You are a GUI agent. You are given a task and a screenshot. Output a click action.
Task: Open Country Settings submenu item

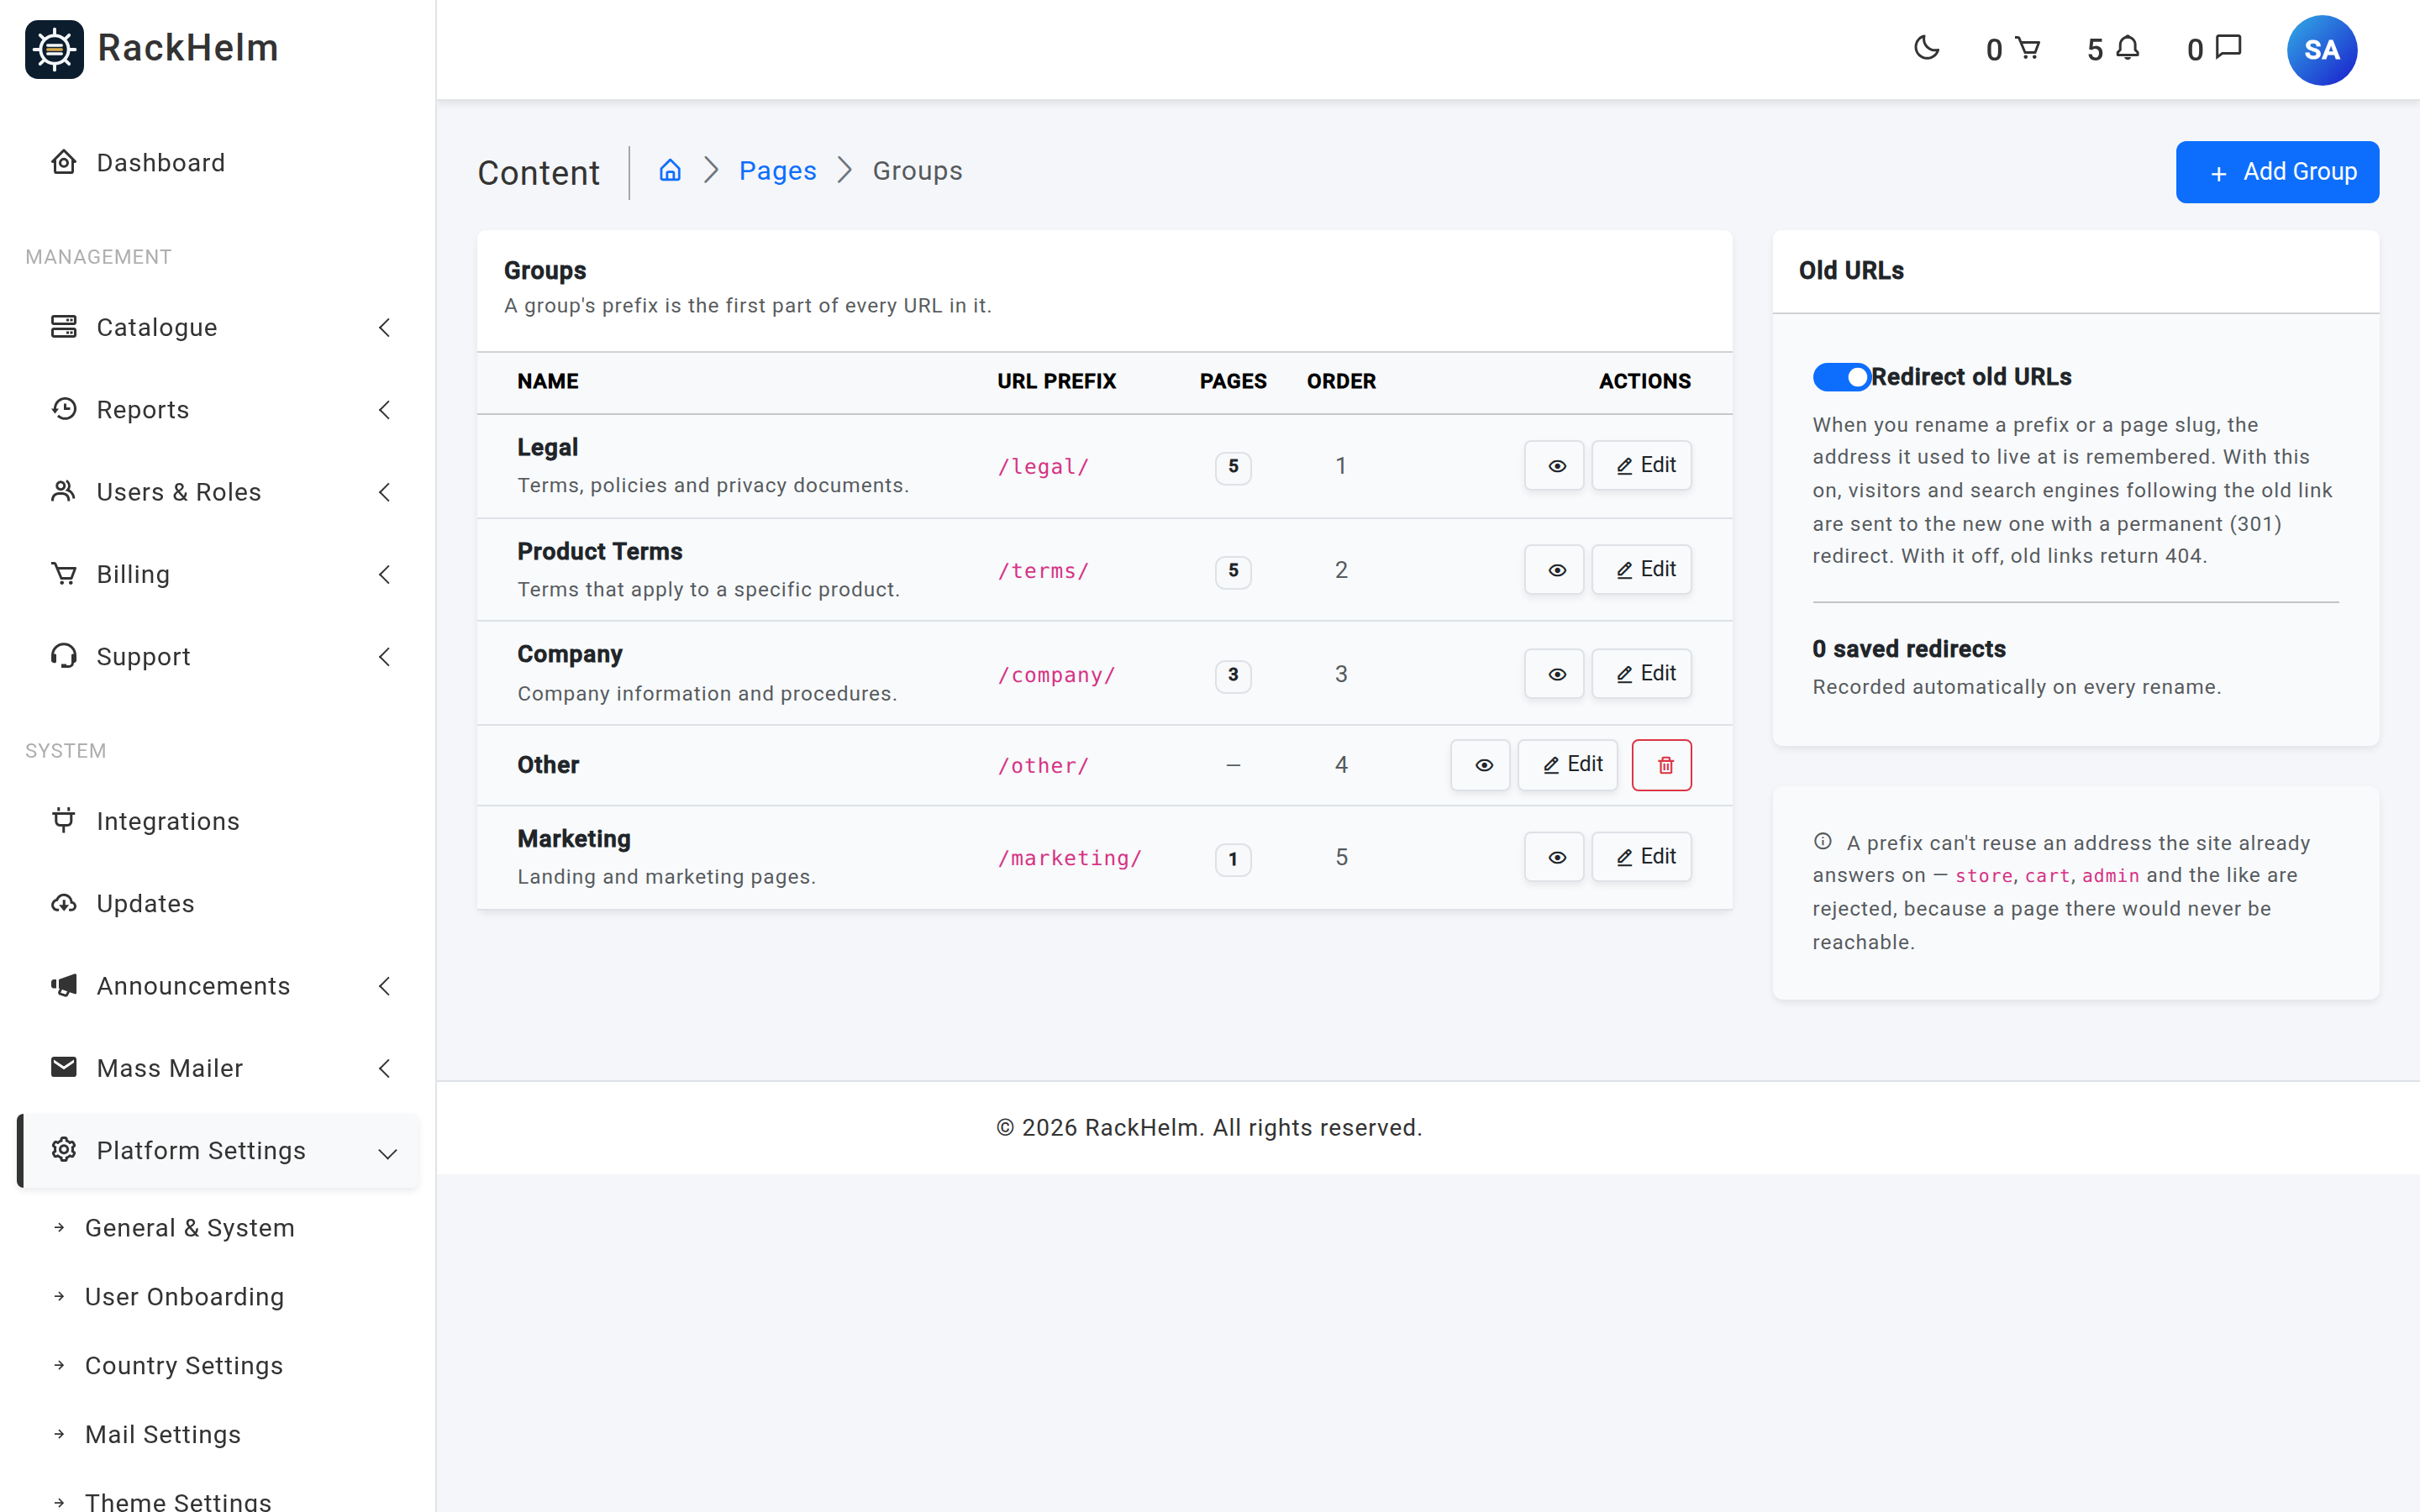click(x=184, y=1365)
